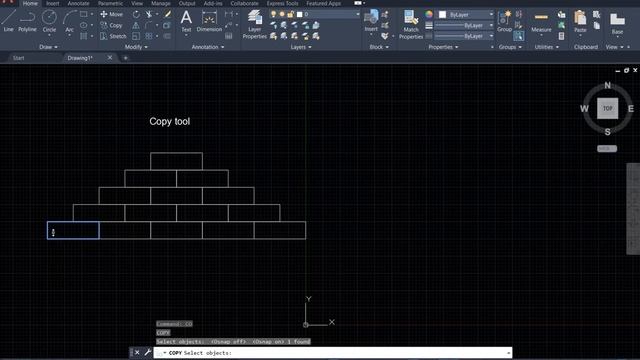Switch to the Start file tab

pos(19,58)
